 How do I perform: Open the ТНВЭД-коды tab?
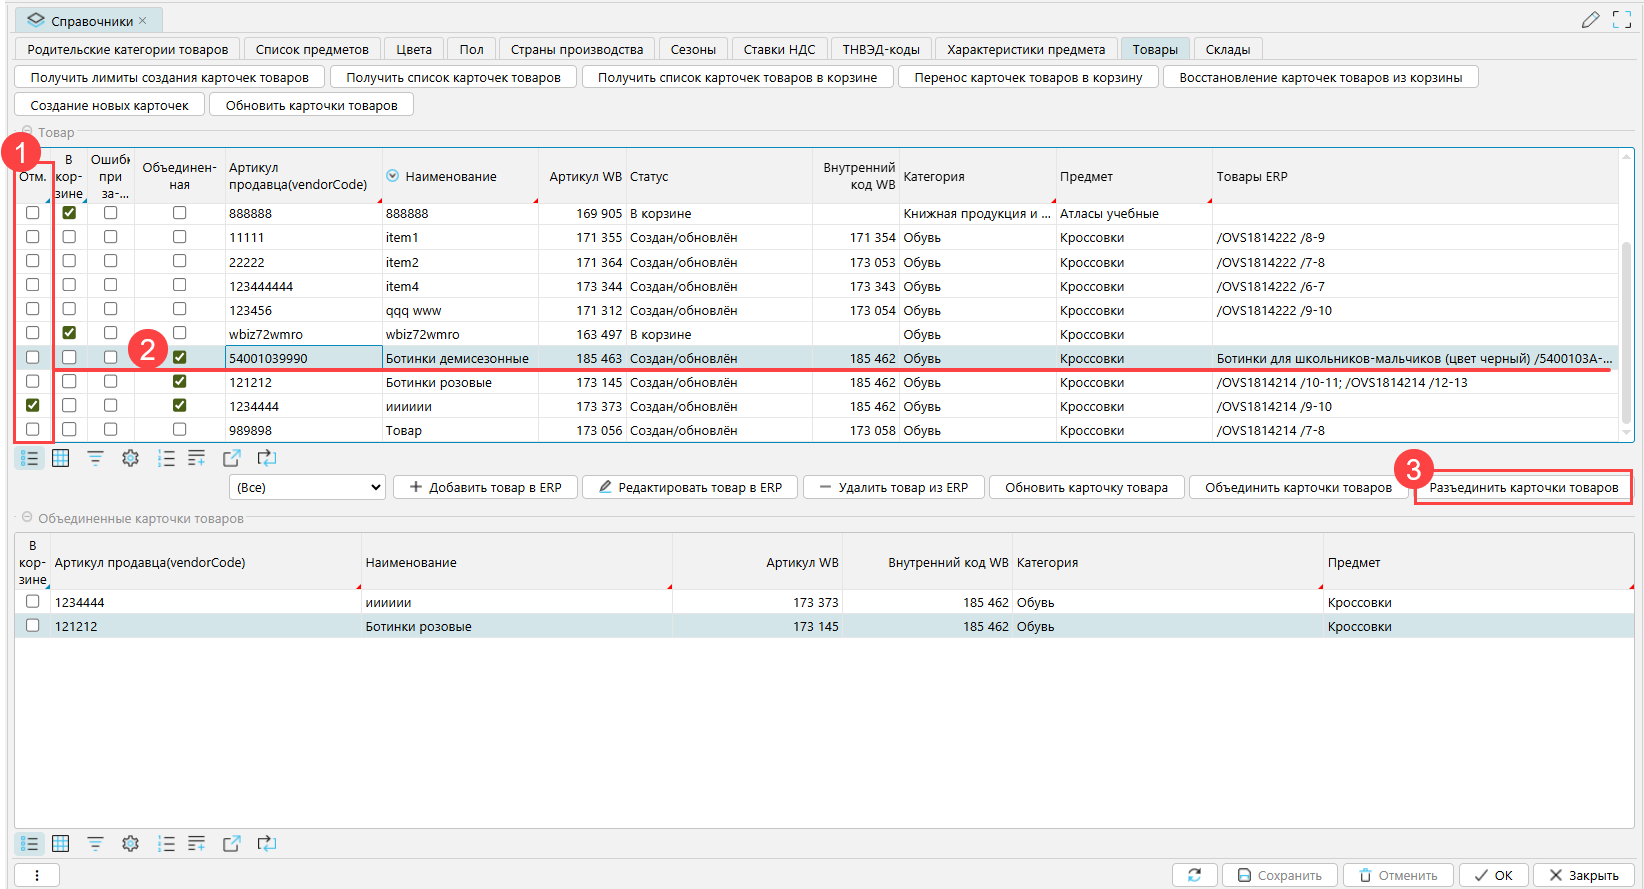(881, 49)
